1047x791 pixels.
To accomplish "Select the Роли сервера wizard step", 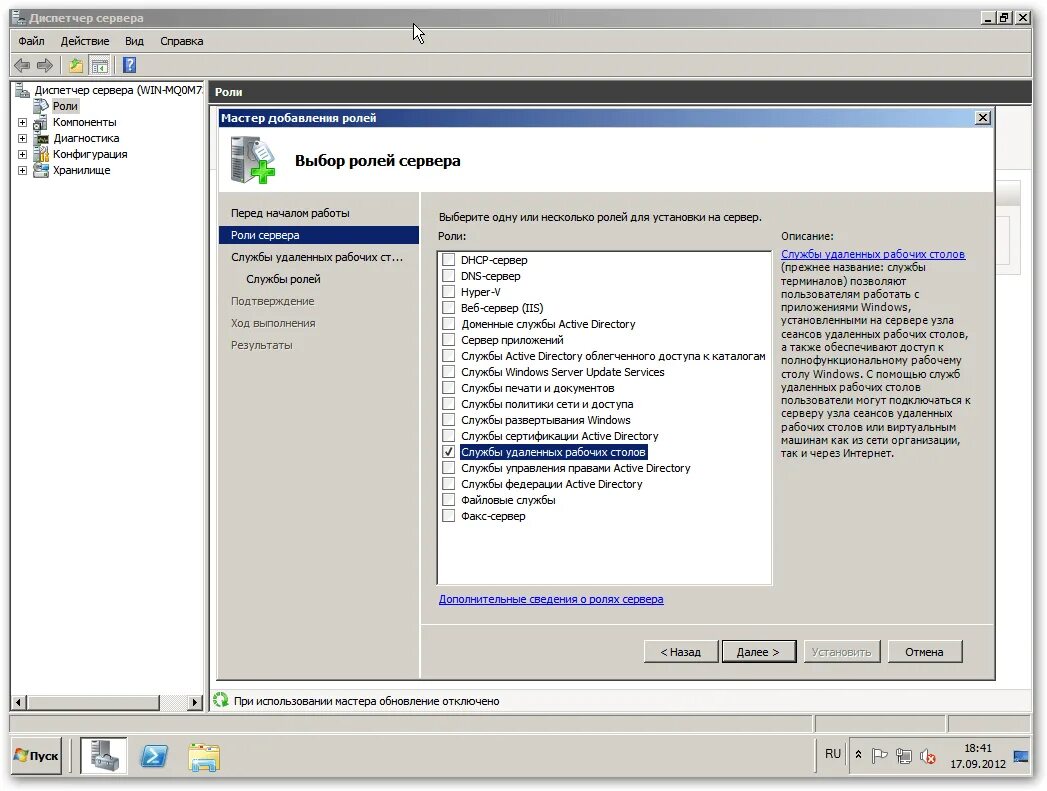I will click(x=319, y=235).
